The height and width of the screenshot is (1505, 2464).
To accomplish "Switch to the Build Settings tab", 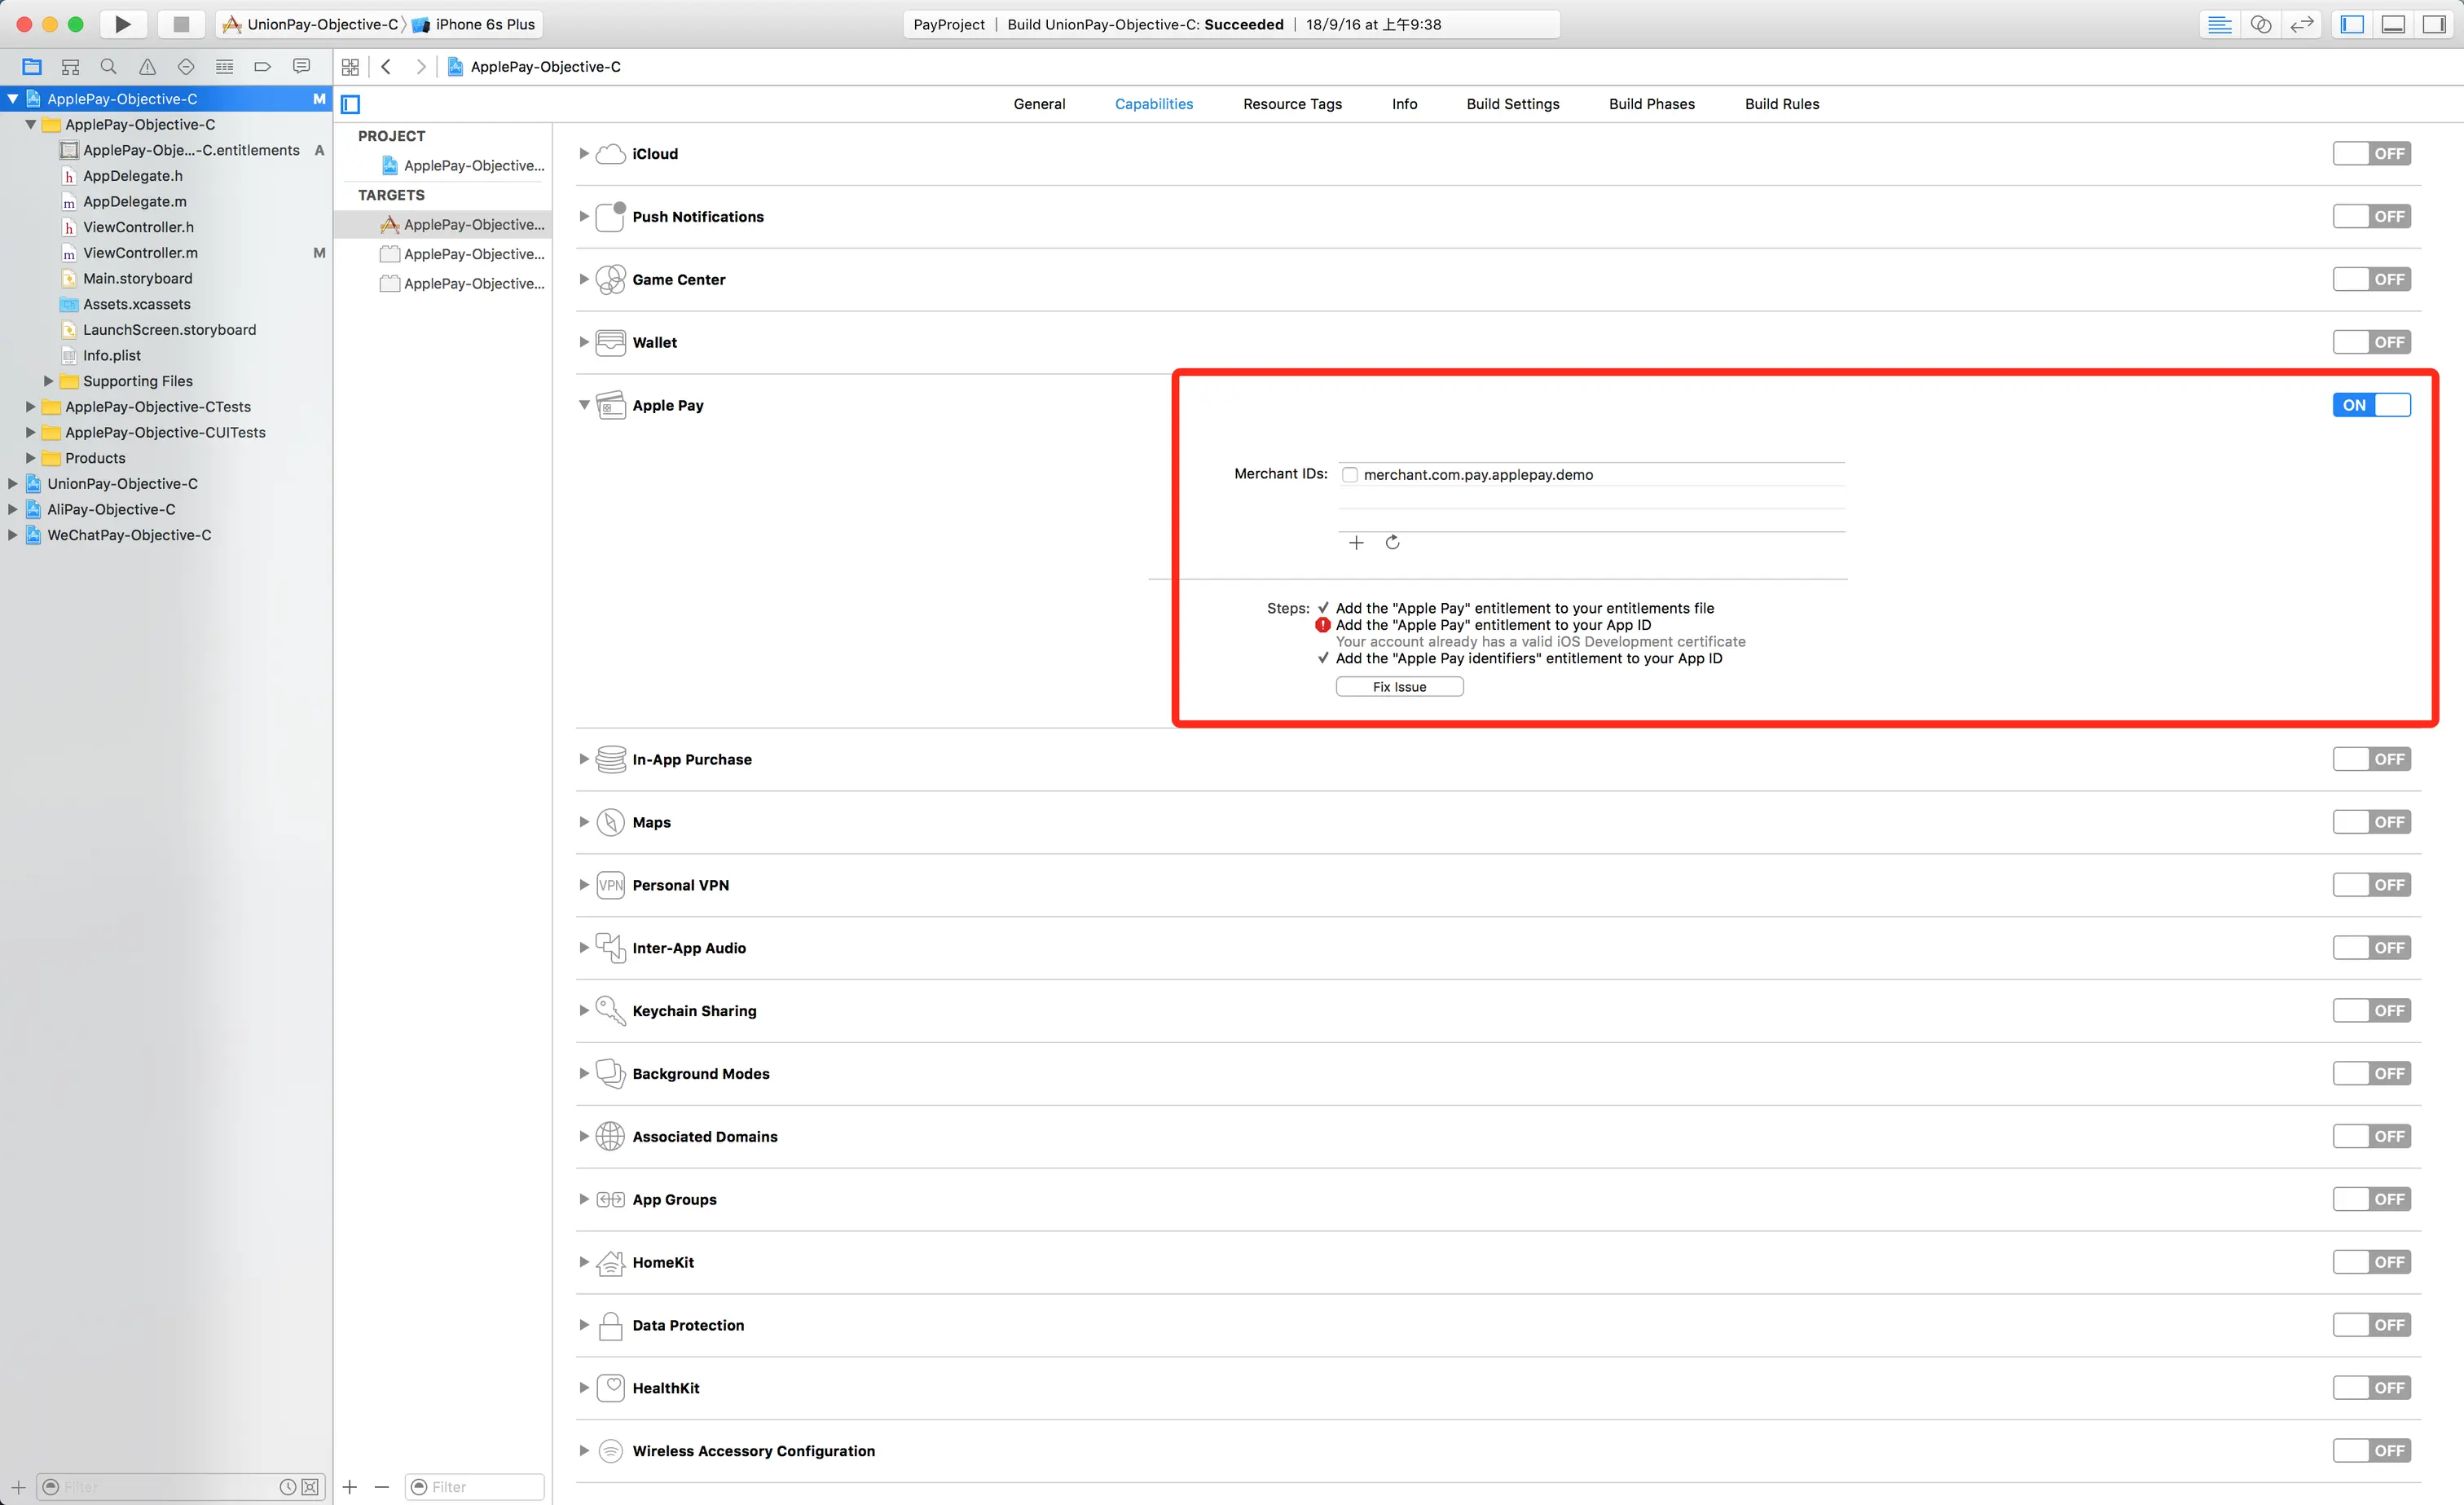I will (x=1512, y=104).
